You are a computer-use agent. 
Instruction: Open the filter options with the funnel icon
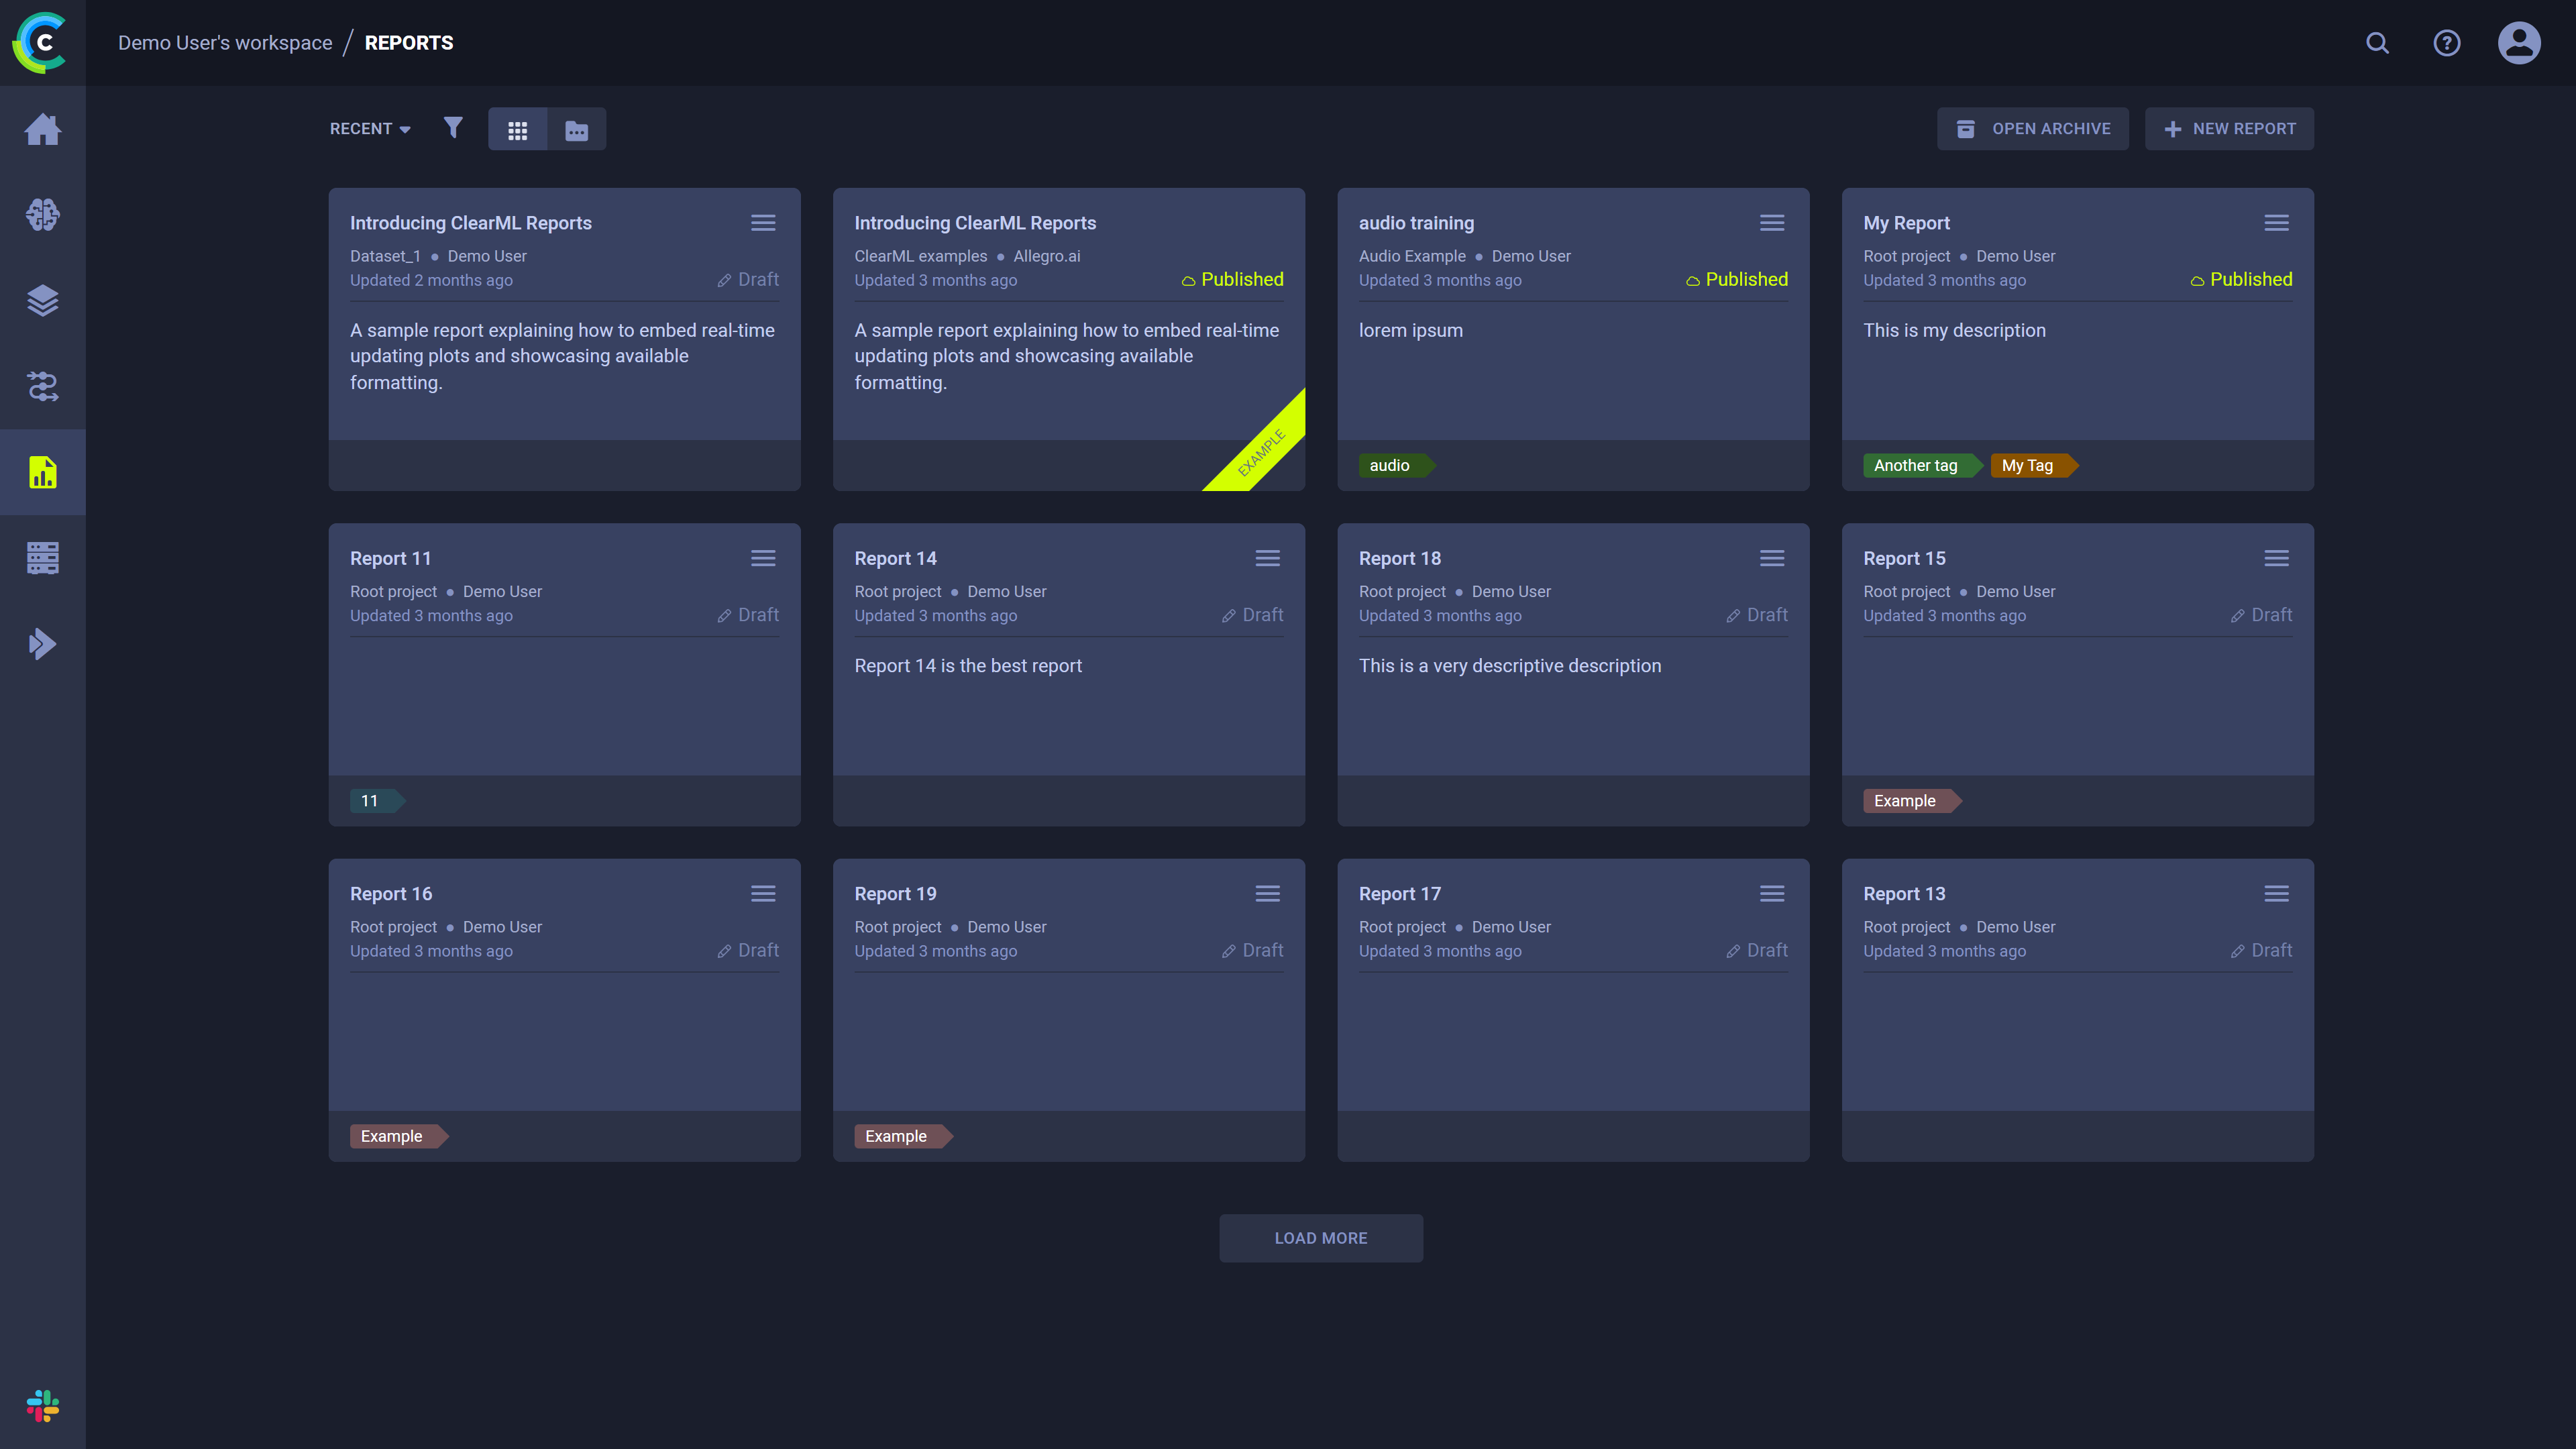pyautogui.click(x=453, y=128)
